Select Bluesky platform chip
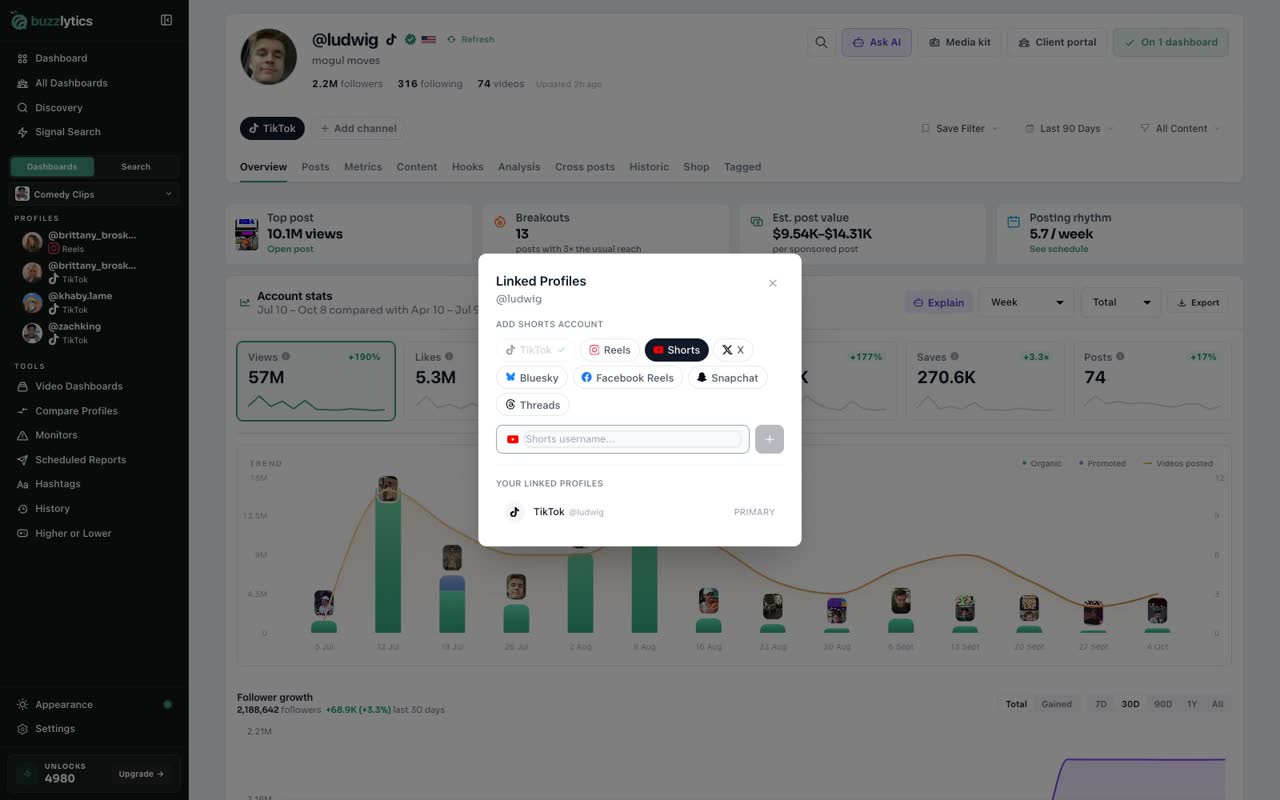Viewport: 1280px width, 800px height. [532, 377]
